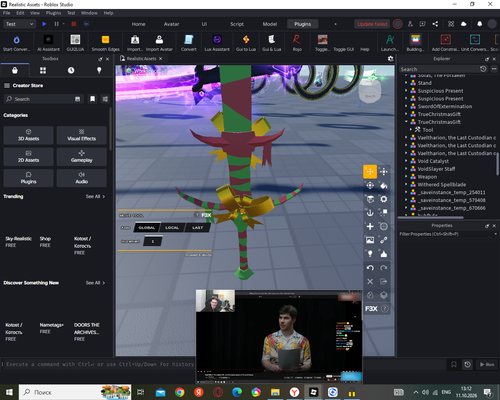Set F3X move axis to Last
This screenshot has width=500, height=400.
(x=198, y=228)
